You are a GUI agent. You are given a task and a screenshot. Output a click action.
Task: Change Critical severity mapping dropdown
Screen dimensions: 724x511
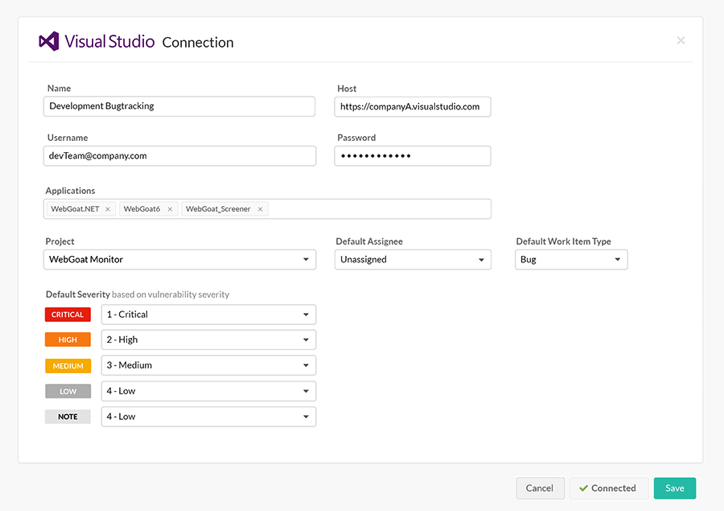pos(208,315)
